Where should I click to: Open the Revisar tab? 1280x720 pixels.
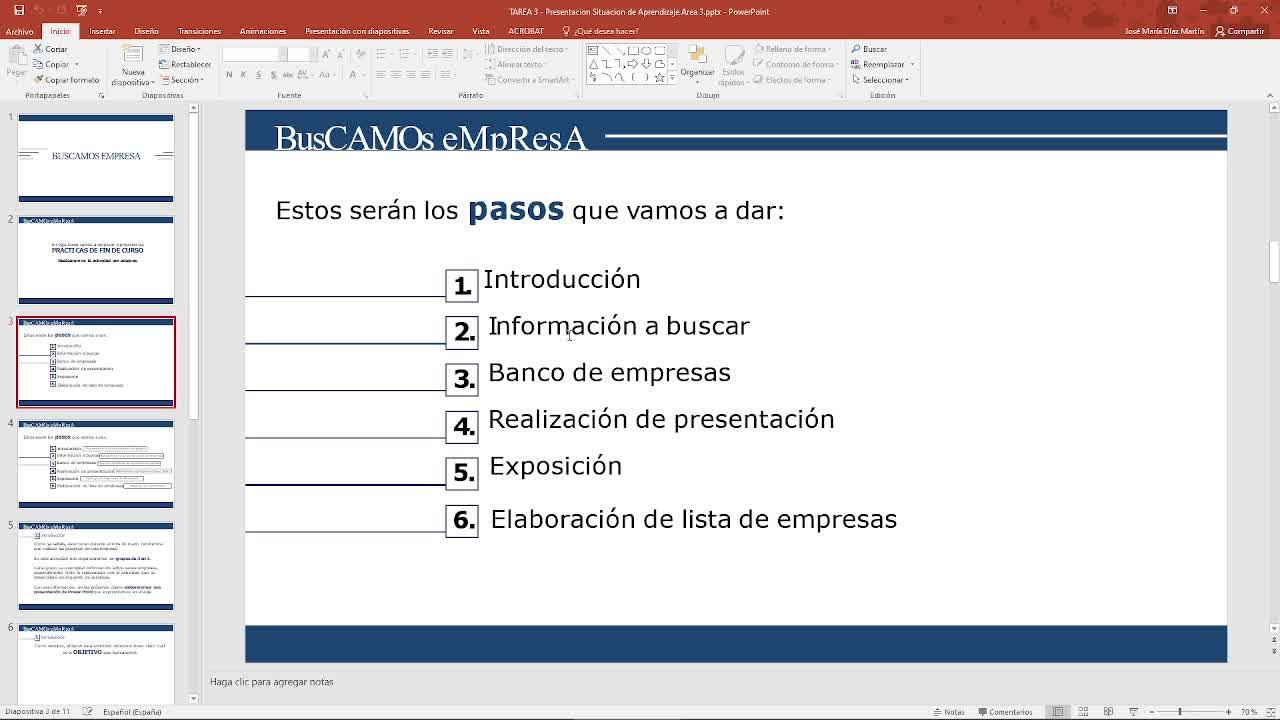coord(441,31)
